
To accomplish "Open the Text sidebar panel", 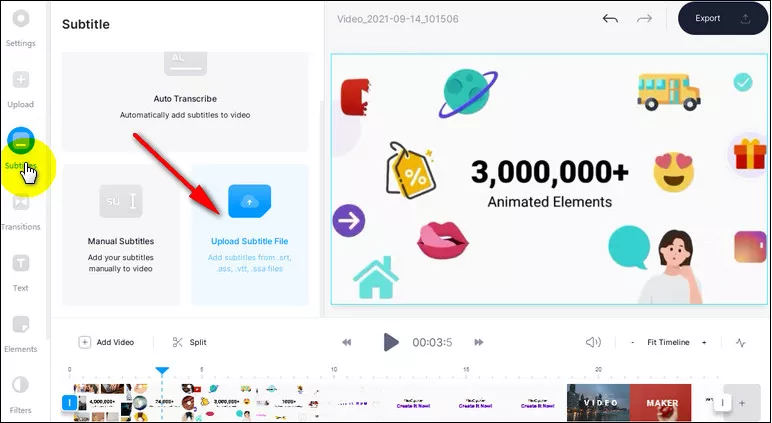I will pyautogui.click(x=21, y=274).
